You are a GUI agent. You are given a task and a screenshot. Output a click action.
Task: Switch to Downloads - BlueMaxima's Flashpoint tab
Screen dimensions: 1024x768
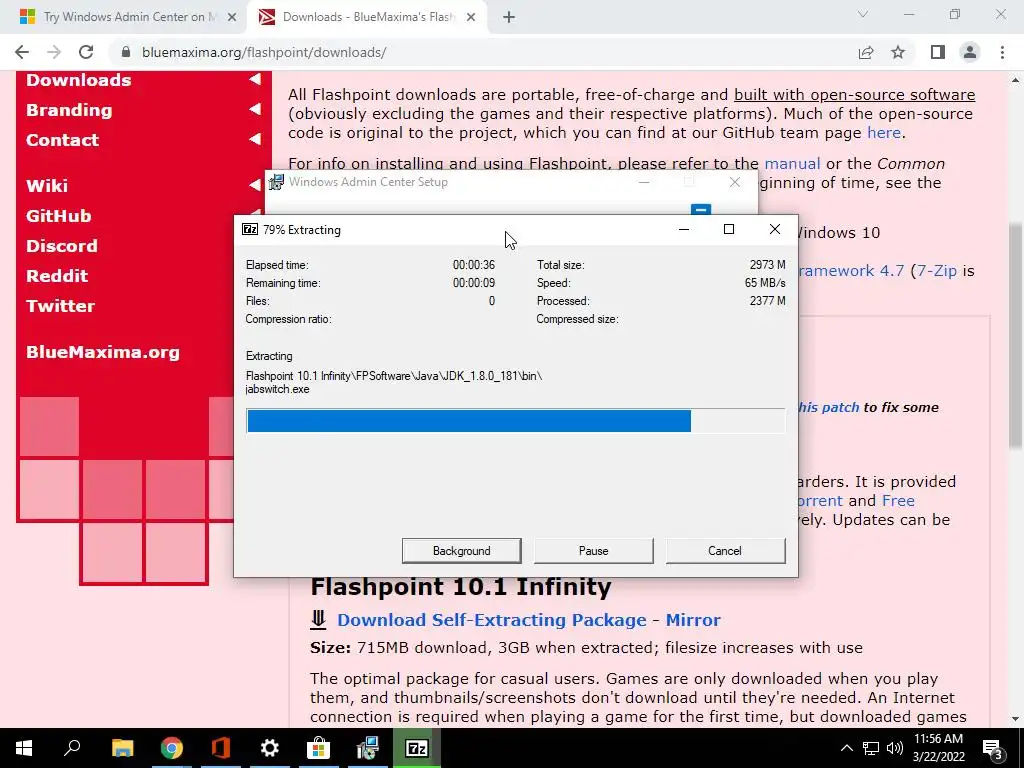[x=366, y=17]
